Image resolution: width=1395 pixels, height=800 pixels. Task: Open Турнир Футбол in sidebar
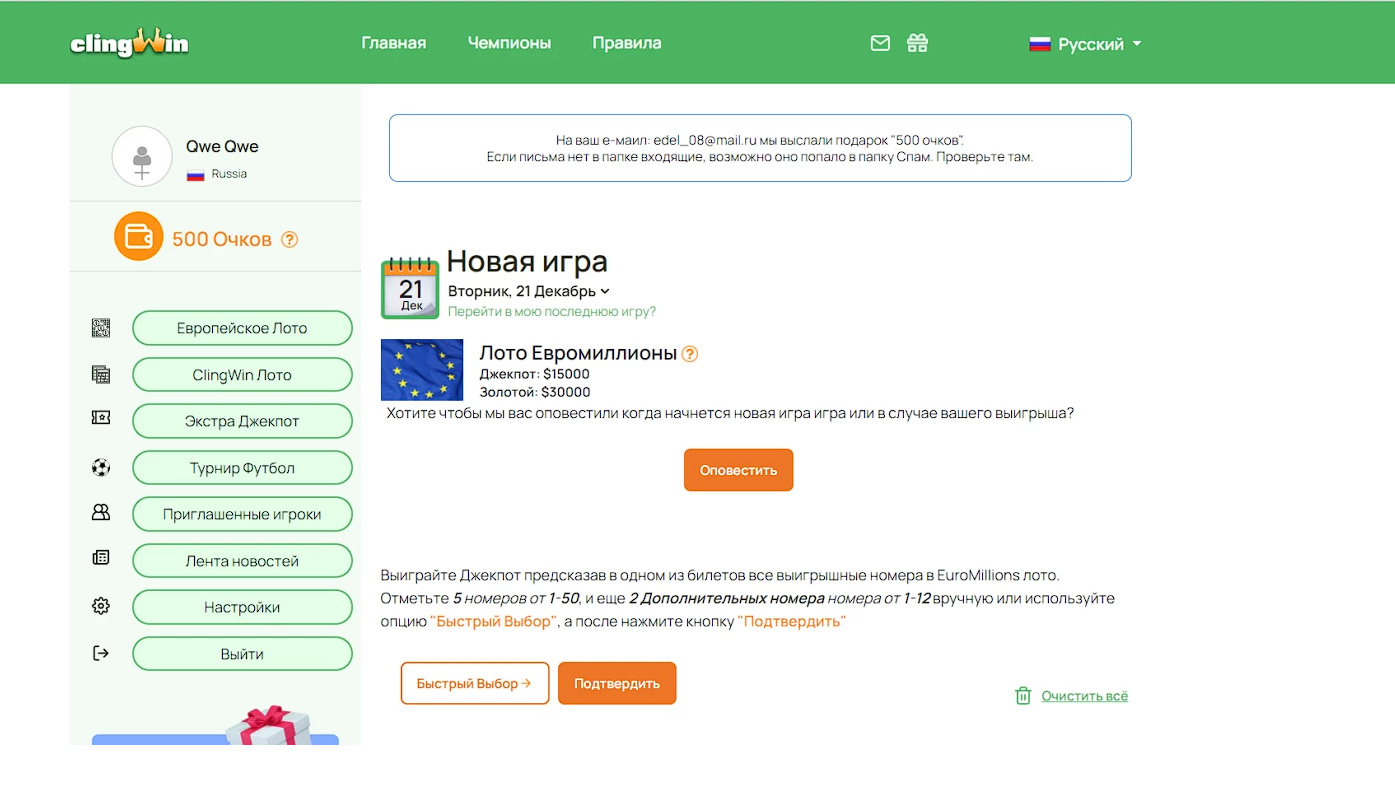[x=242, y=468]
